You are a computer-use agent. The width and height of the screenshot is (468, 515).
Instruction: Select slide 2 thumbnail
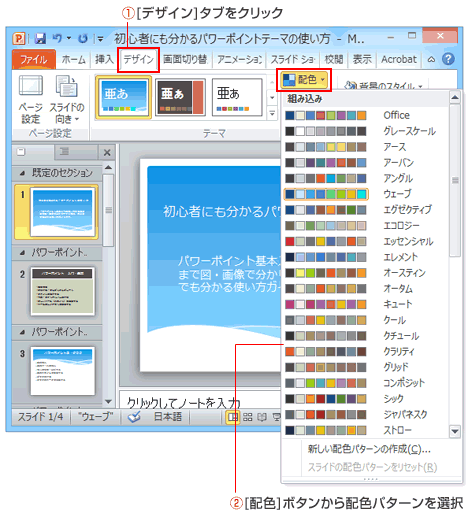(63, 291)
